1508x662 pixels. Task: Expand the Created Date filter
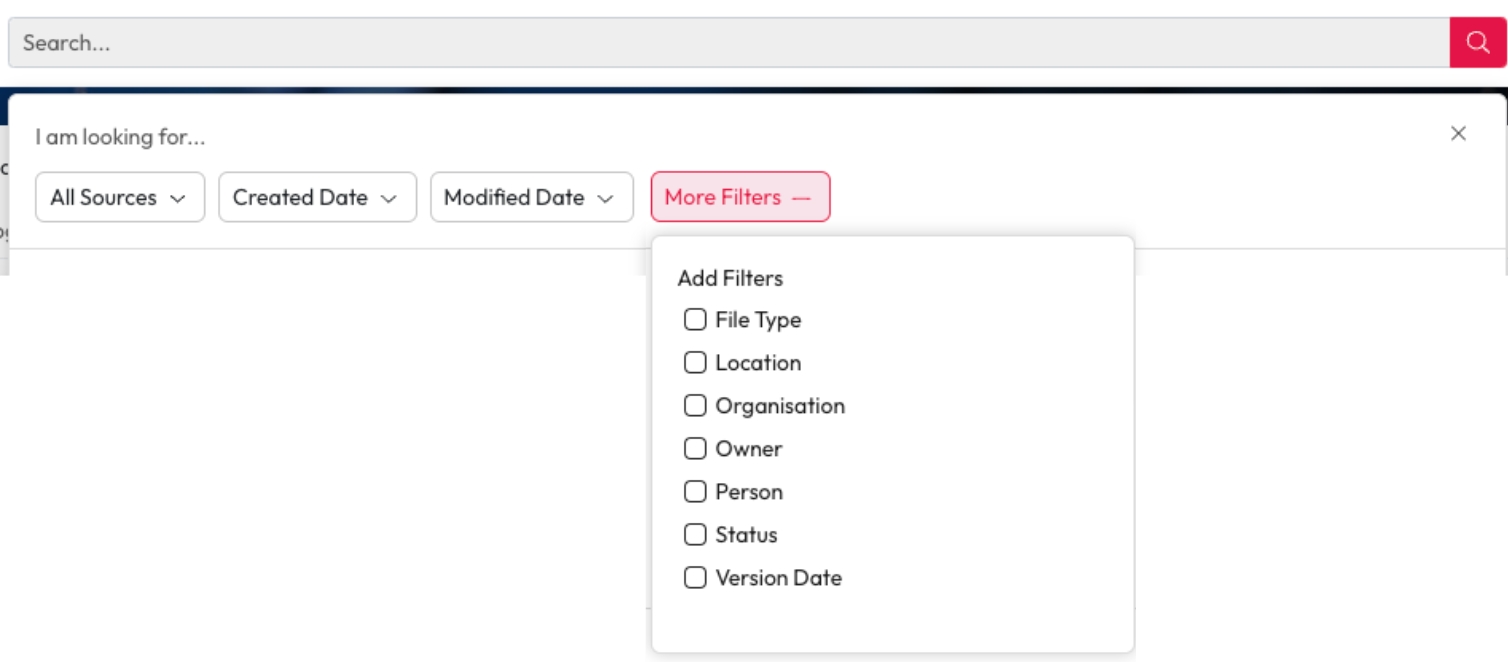[317, 198]
